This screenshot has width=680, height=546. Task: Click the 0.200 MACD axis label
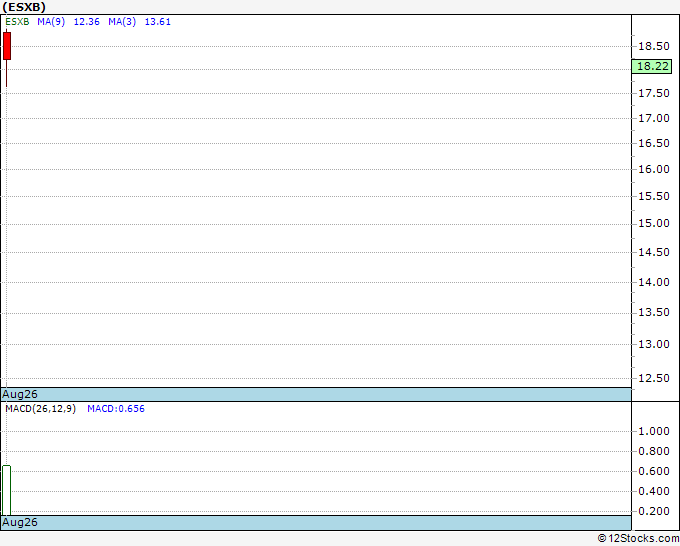[x=654, y=511]
